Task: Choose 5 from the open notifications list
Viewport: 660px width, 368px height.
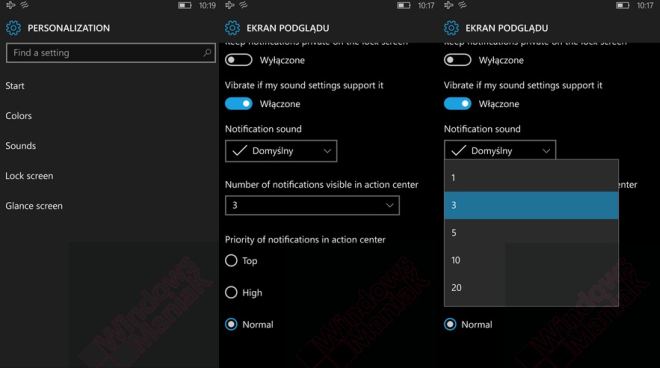Action: click(531, 232)
